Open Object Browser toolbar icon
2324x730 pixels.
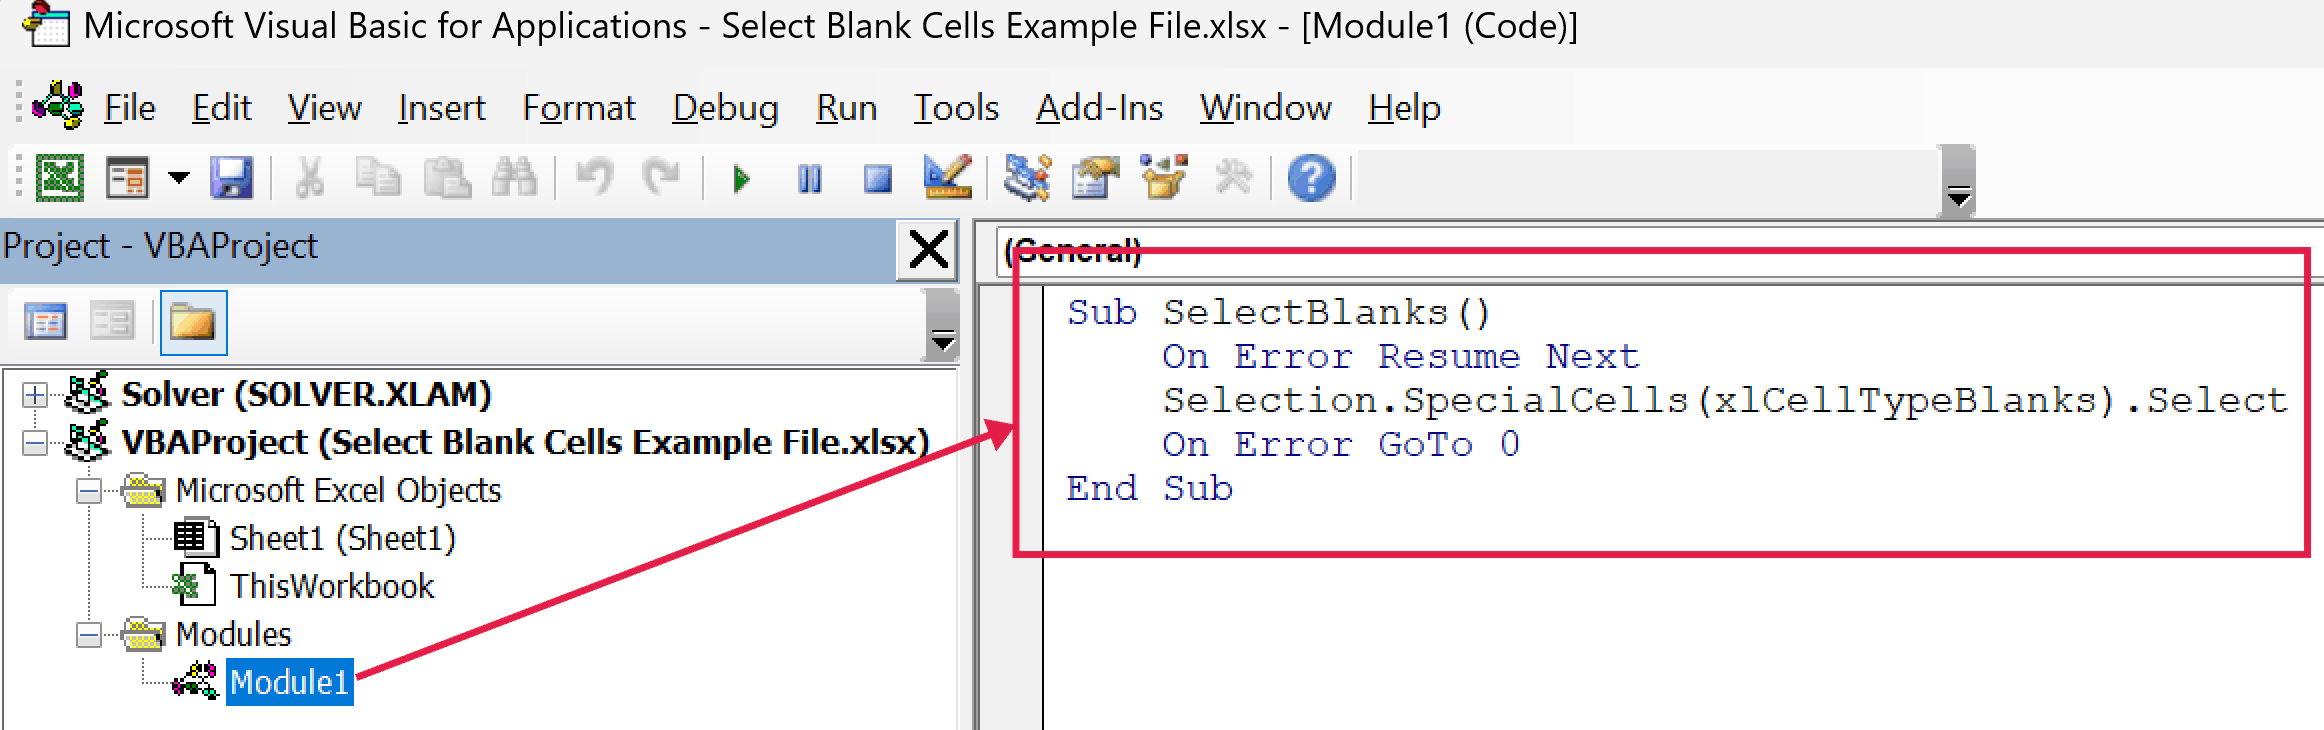(x=1164, y=177)
